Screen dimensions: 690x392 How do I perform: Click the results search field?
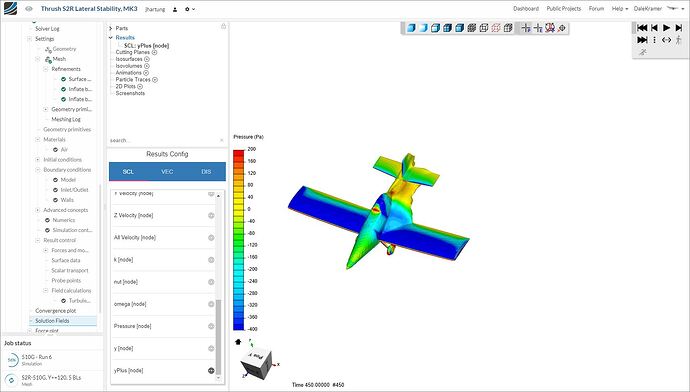(x=164, y=140)
